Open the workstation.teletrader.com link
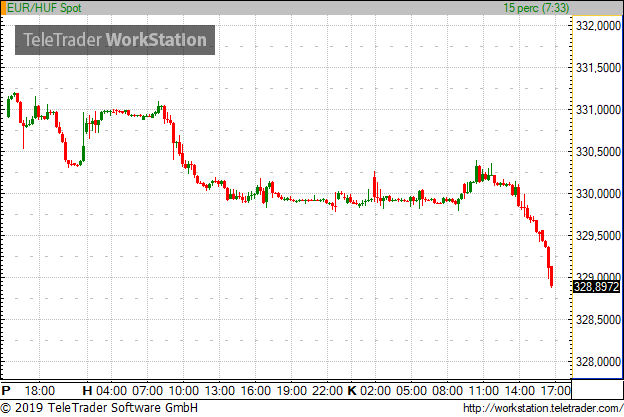624x417 pixels. (x=543, y=408)
